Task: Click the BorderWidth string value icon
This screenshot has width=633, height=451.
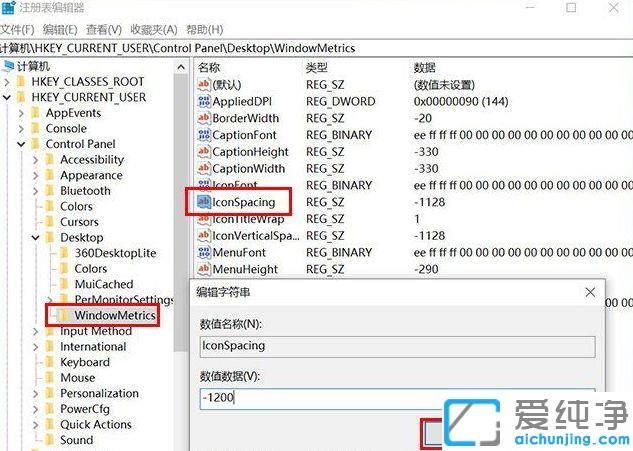Action: (x=203, y=119)
